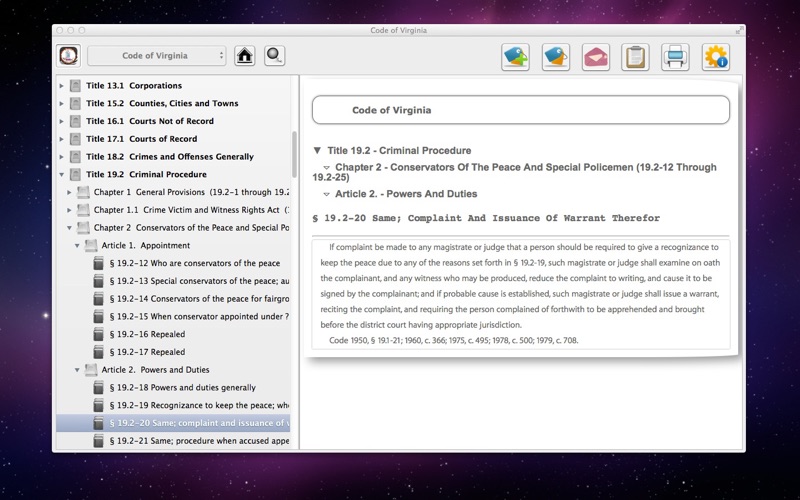Image resolution: width=800 pixels, height=500 pixels.
Task: Select Title 18.2 Crimes and Offenses Generally row
Action: (173, 157)
